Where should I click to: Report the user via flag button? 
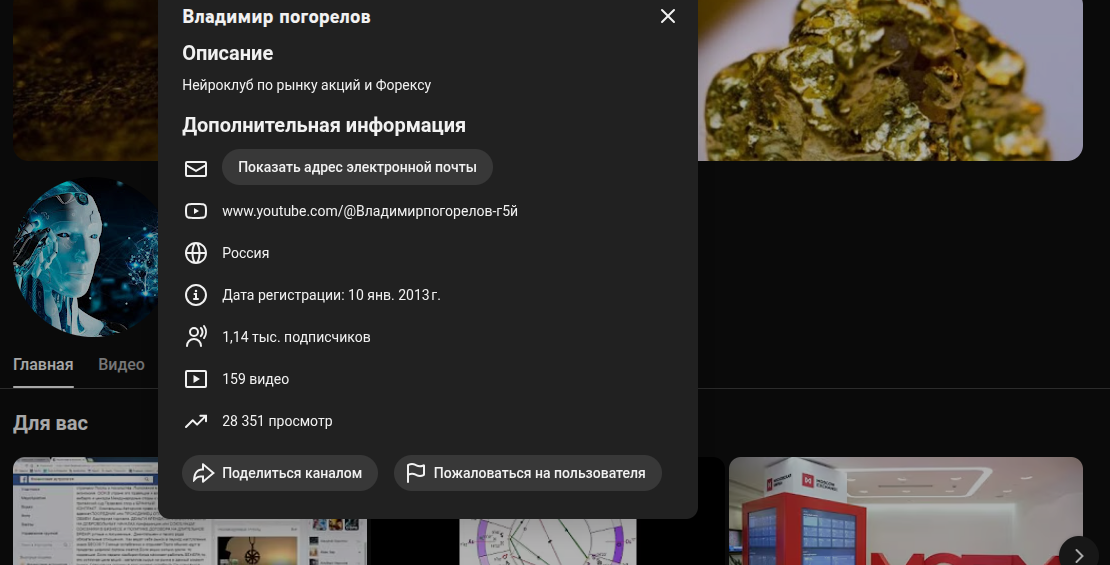coord(527,473)
